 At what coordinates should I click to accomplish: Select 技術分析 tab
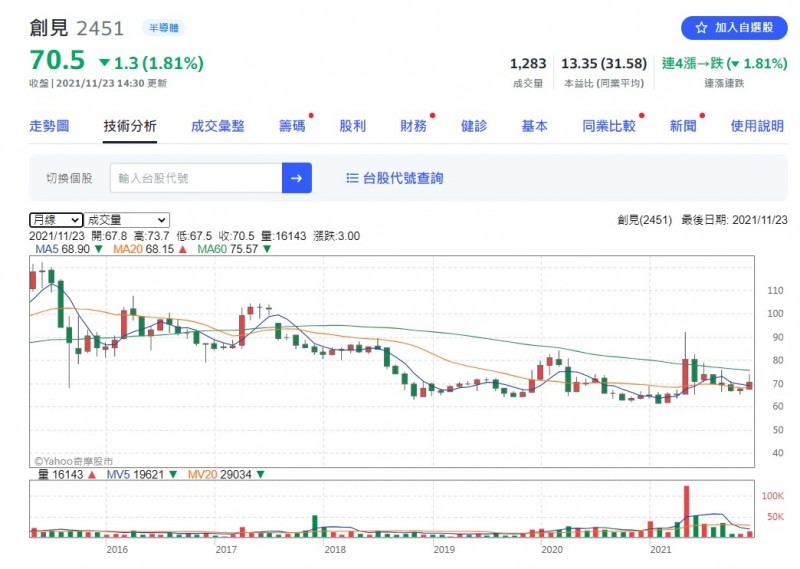click(x=130, y=126)
